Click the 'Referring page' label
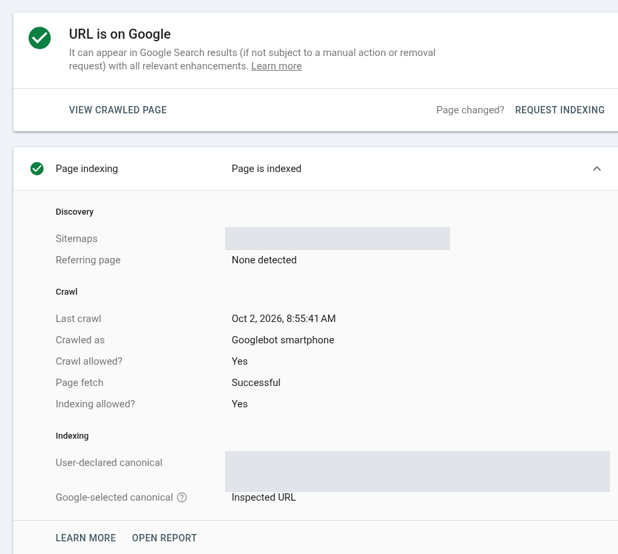This screenshot has width=618, height=554. click(x=88, y=260)
